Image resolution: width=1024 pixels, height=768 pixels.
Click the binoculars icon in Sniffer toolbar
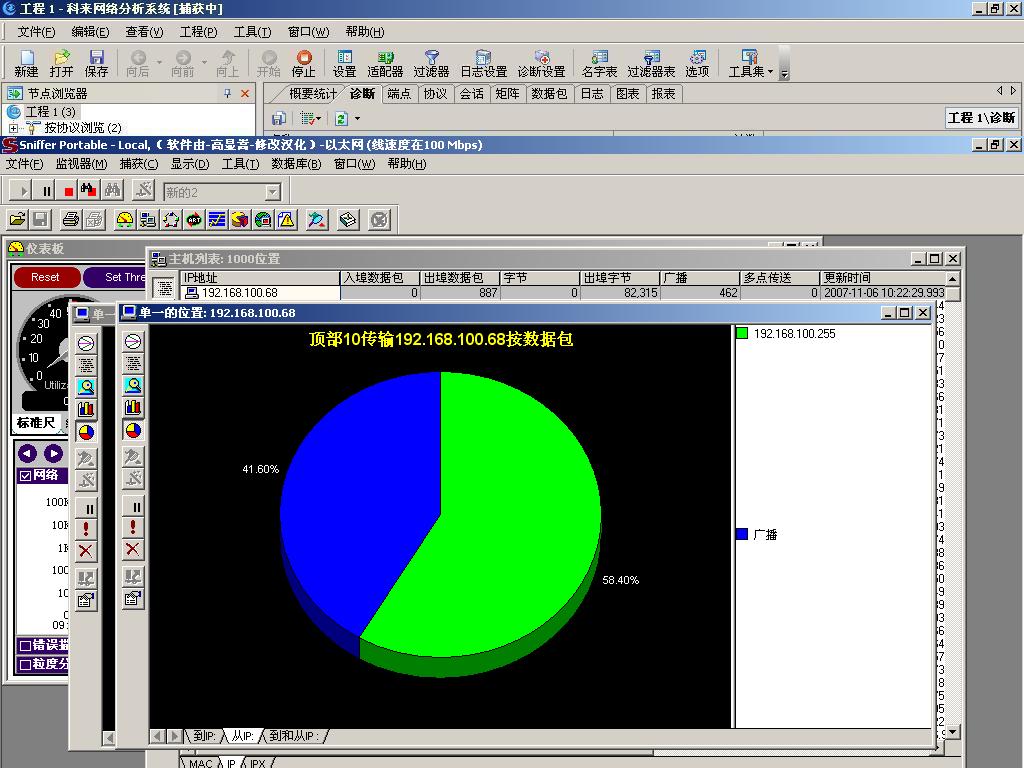pos(113,190)
